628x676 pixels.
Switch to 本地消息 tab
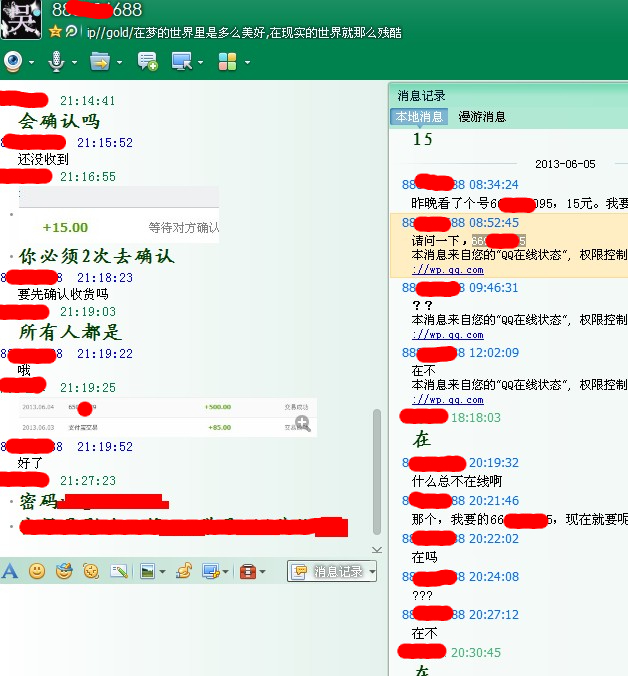click(x=418, y=117)
